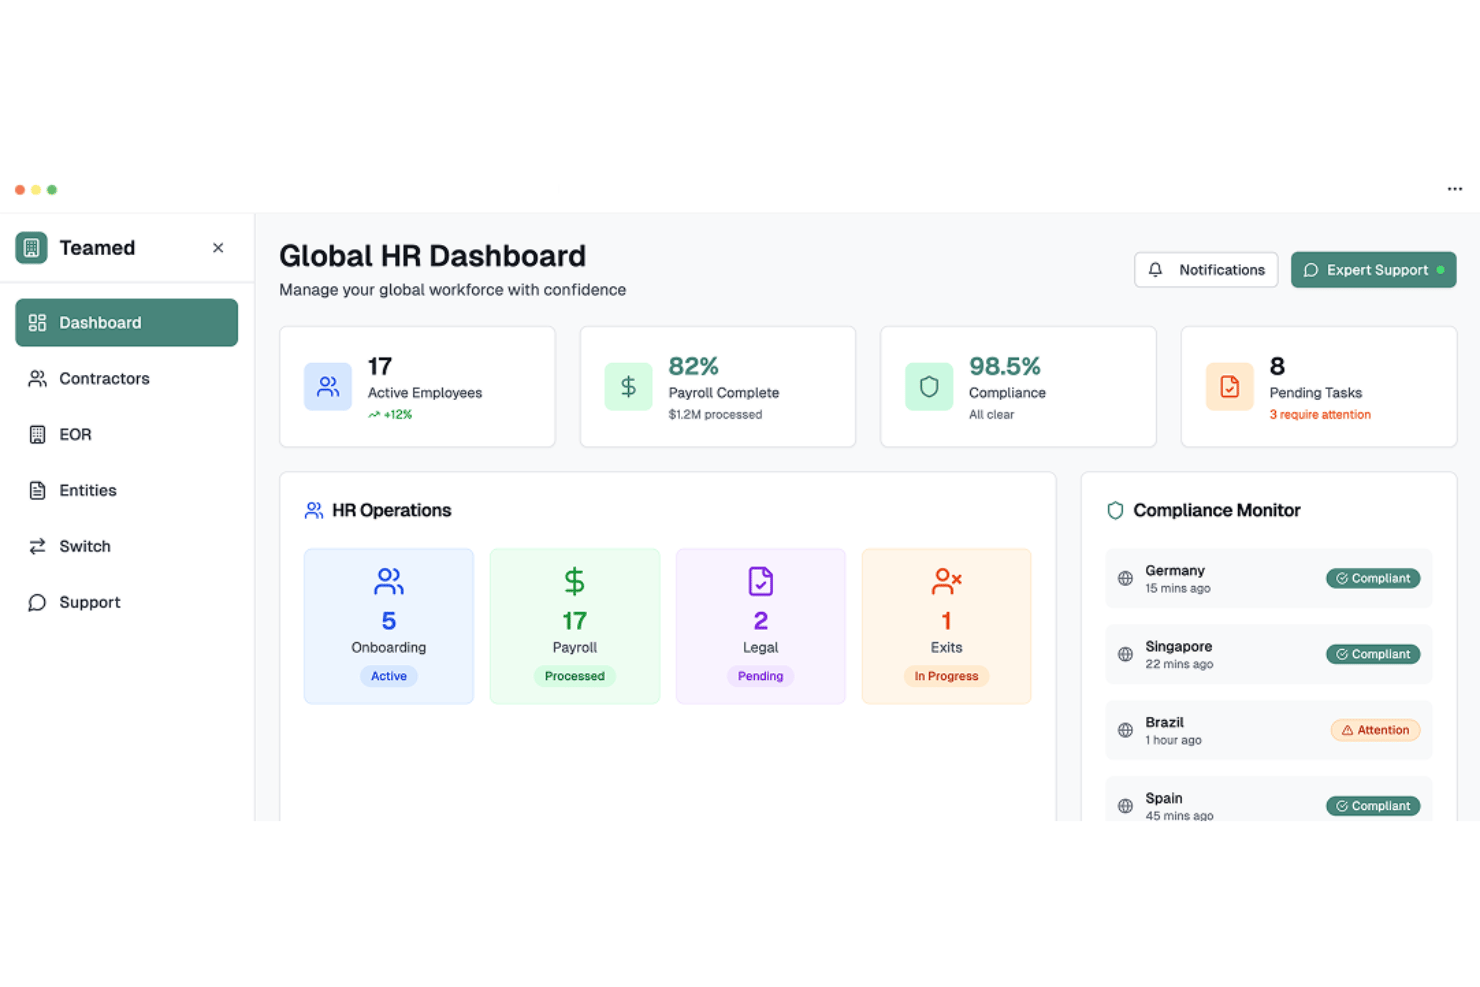Click the Exits card user-remove icon
This screenshot has height=987, width=1480.
tap(947, 581)
